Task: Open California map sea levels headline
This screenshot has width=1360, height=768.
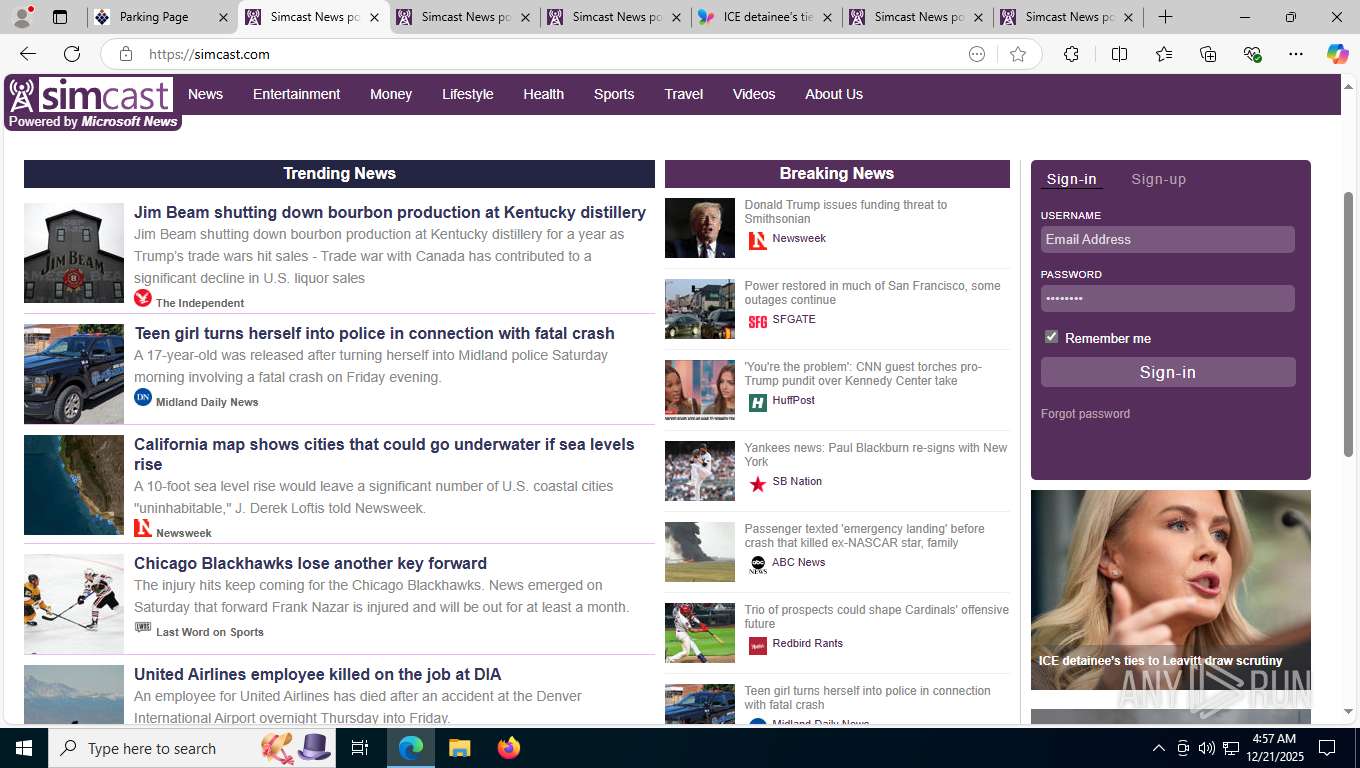Action: click(x=384, y=454)
